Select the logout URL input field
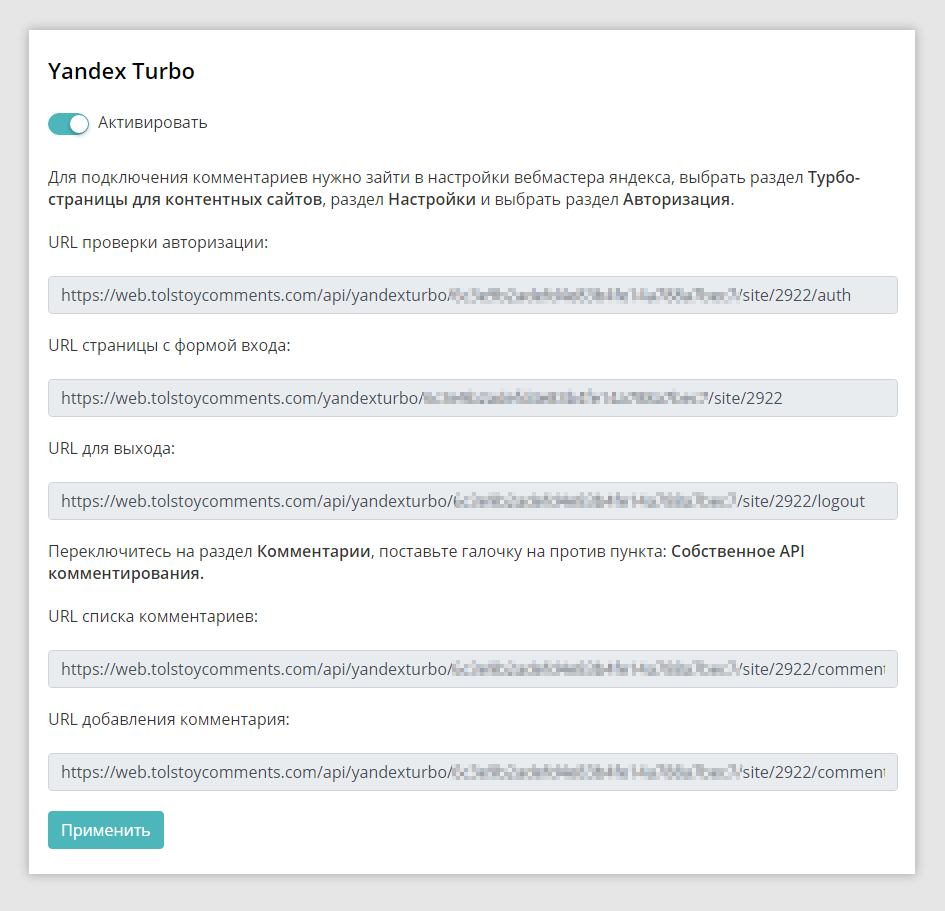945x911 pixels. pos(472,501)
